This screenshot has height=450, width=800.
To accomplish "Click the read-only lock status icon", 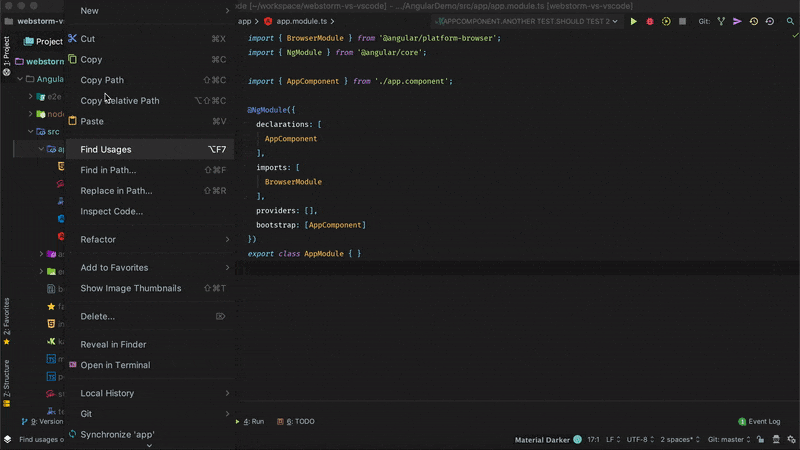I will coord(761,439).
